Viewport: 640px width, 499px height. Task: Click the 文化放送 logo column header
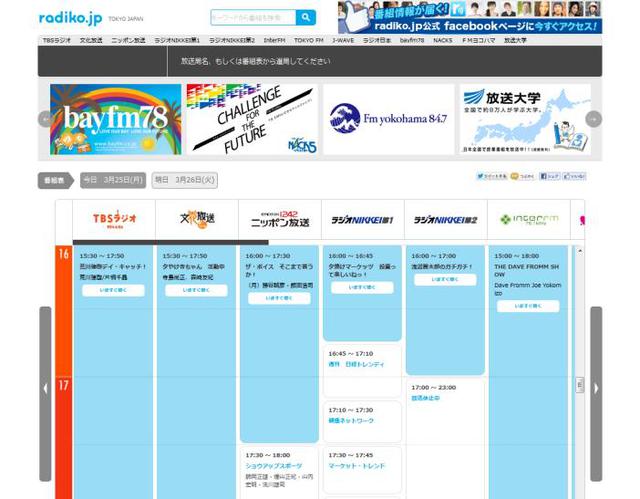pyautogui.click(x=197, y=220)
